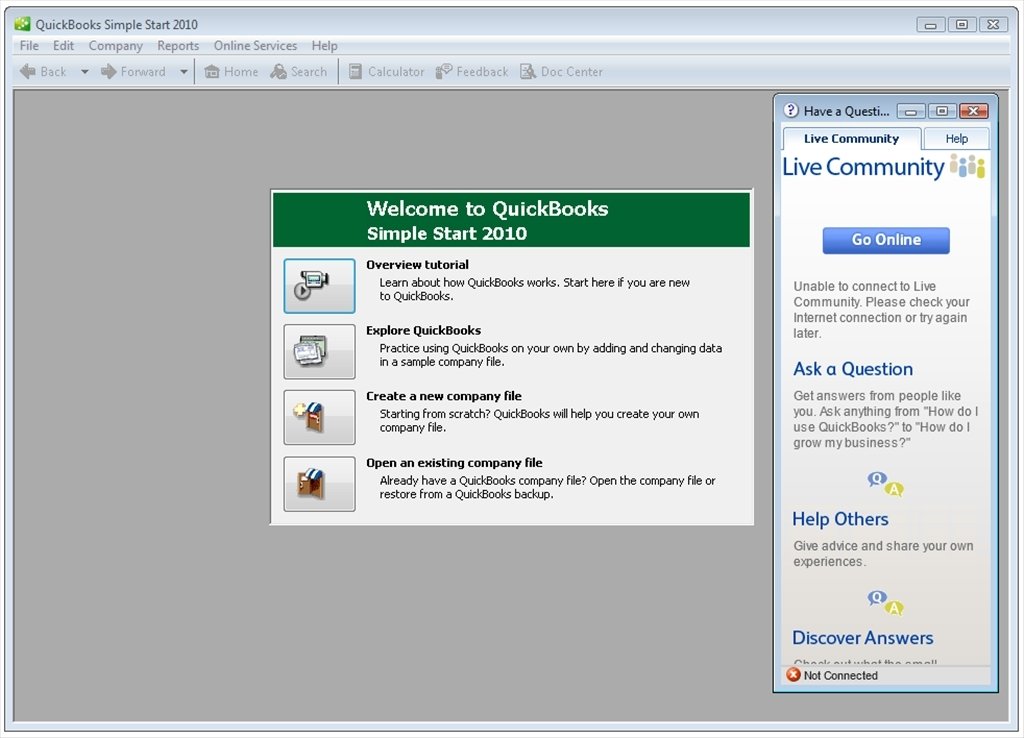Open the Reports menu

(x=178, y=46)
